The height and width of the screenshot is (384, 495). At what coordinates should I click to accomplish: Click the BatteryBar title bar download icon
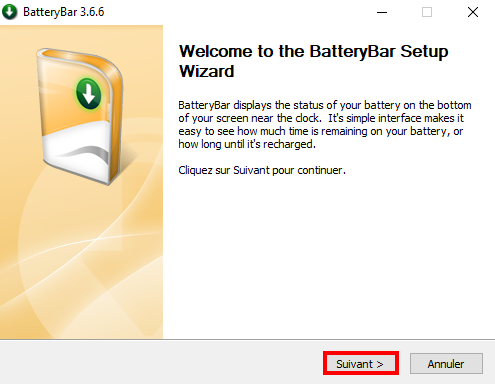pyautogui.click(x=9, y=12)
